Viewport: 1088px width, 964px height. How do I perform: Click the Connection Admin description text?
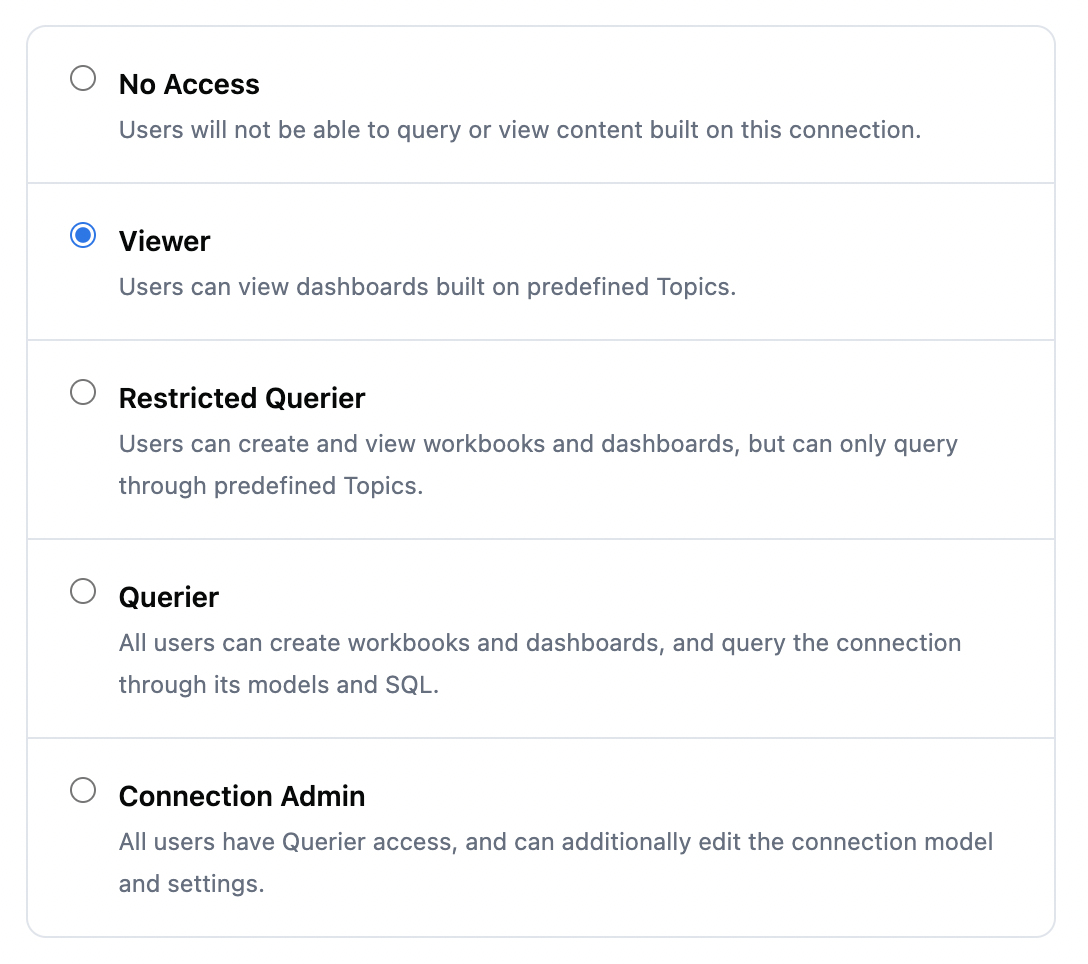point(556,842)
